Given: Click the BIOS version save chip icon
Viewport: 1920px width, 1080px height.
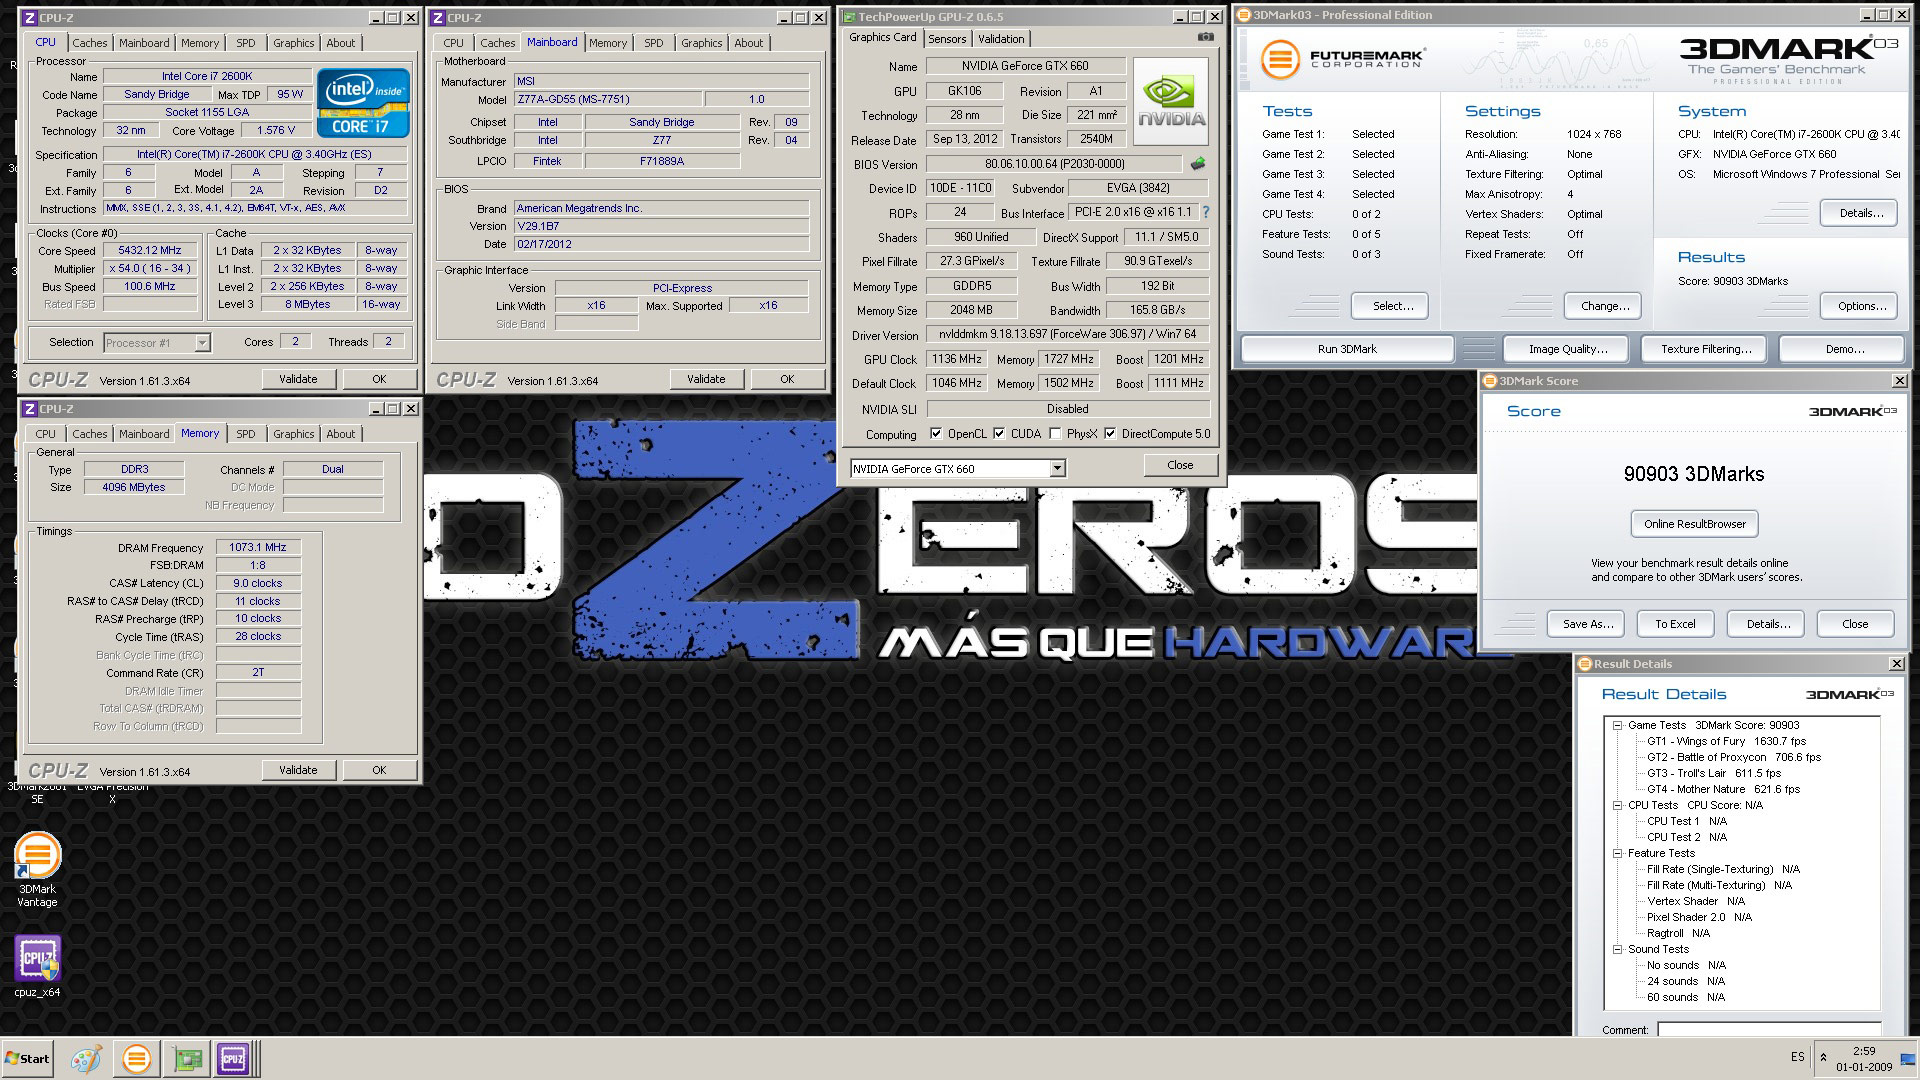Looking at the screenshot, I should 1197,163.
